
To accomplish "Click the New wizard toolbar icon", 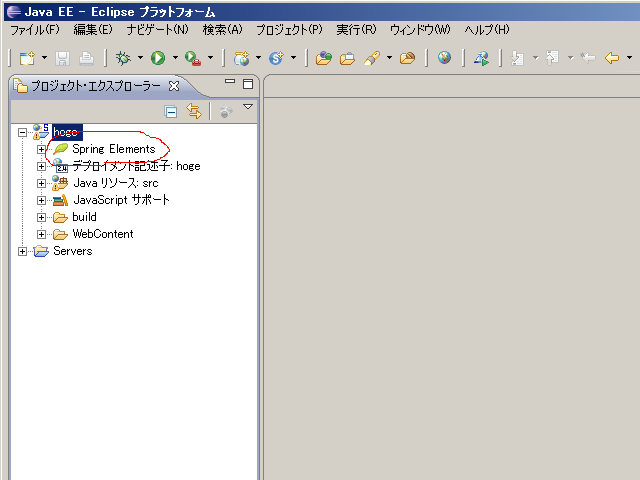I will click(28, 58).
